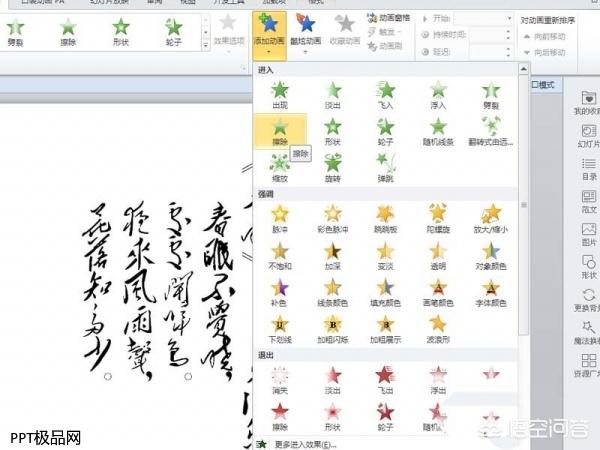This screenshot has height=450, width=600.
Task: Choose 轮子 under the 退出 section
Action: [x=385, y=417]
